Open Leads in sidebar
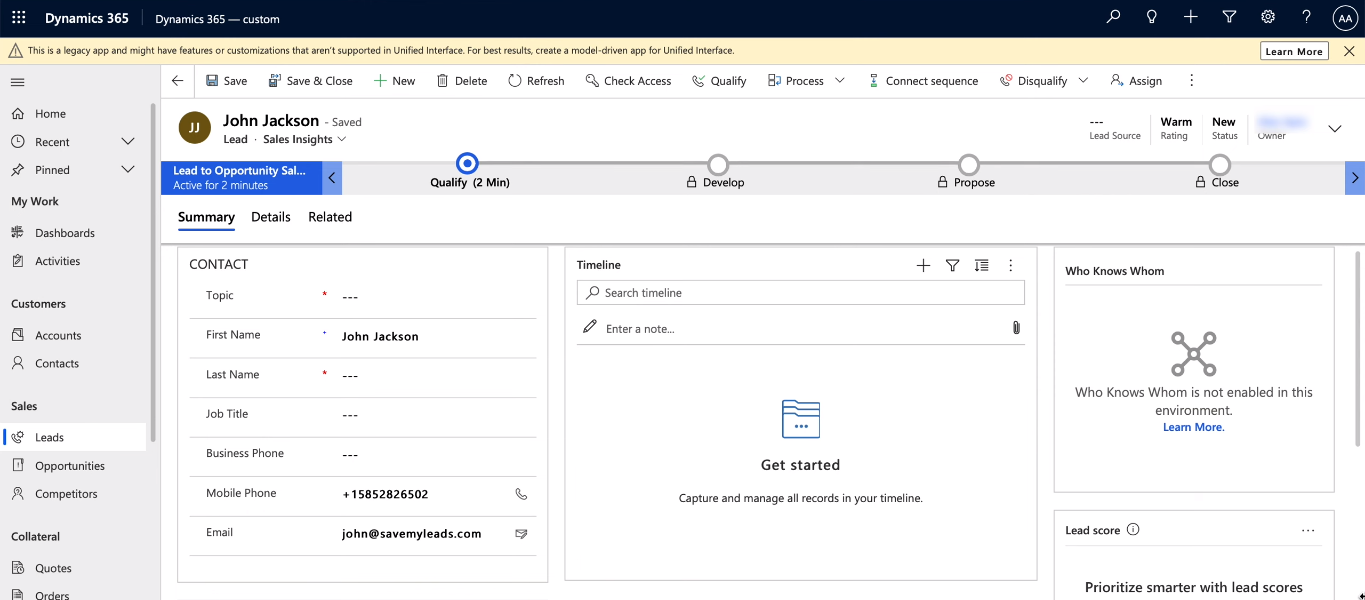 pyautogui.click(x=75, y=438)
